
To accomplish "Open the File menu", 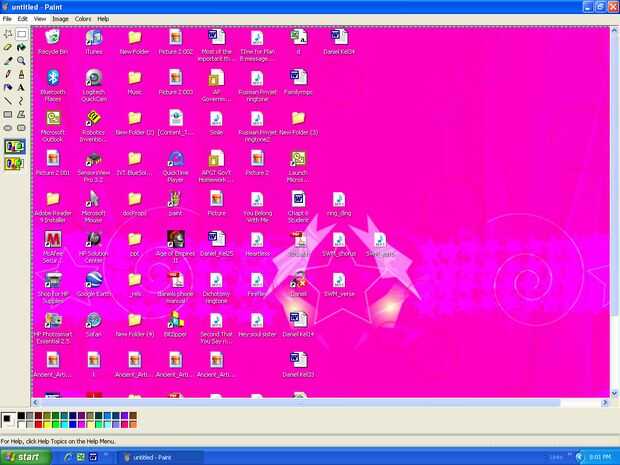I will coord(7,19).
